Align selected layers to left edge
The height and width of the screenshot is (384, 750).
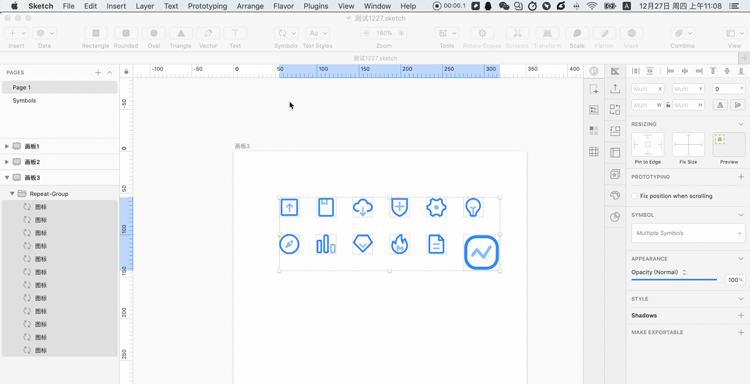point(670,71)
